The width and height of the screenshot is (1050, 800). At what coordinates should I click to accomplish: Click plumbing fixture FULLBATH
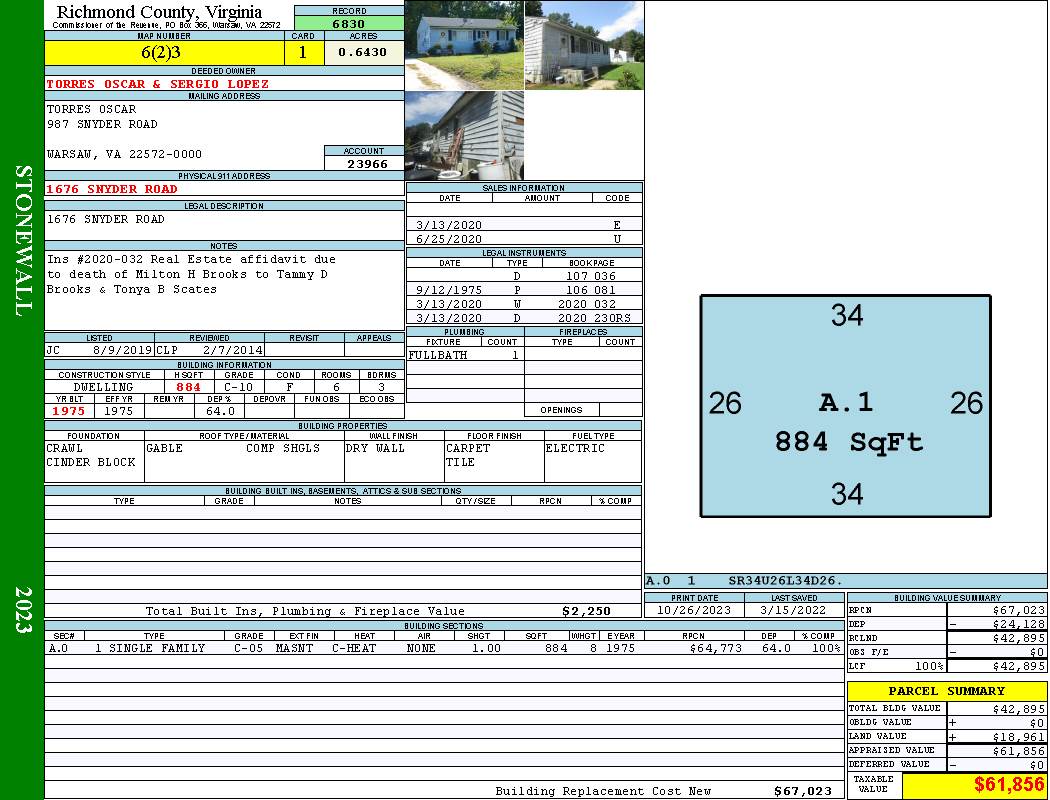438,355
